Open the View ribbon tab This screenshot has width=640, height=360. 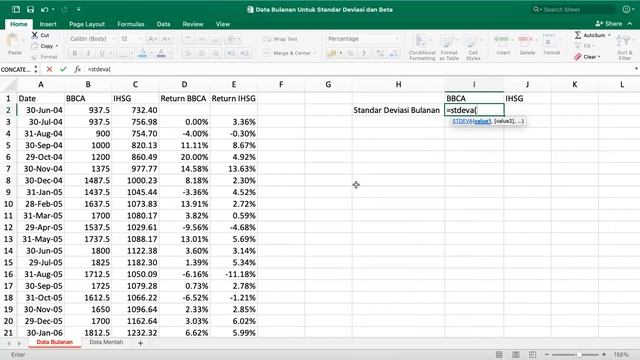point(222,24)
